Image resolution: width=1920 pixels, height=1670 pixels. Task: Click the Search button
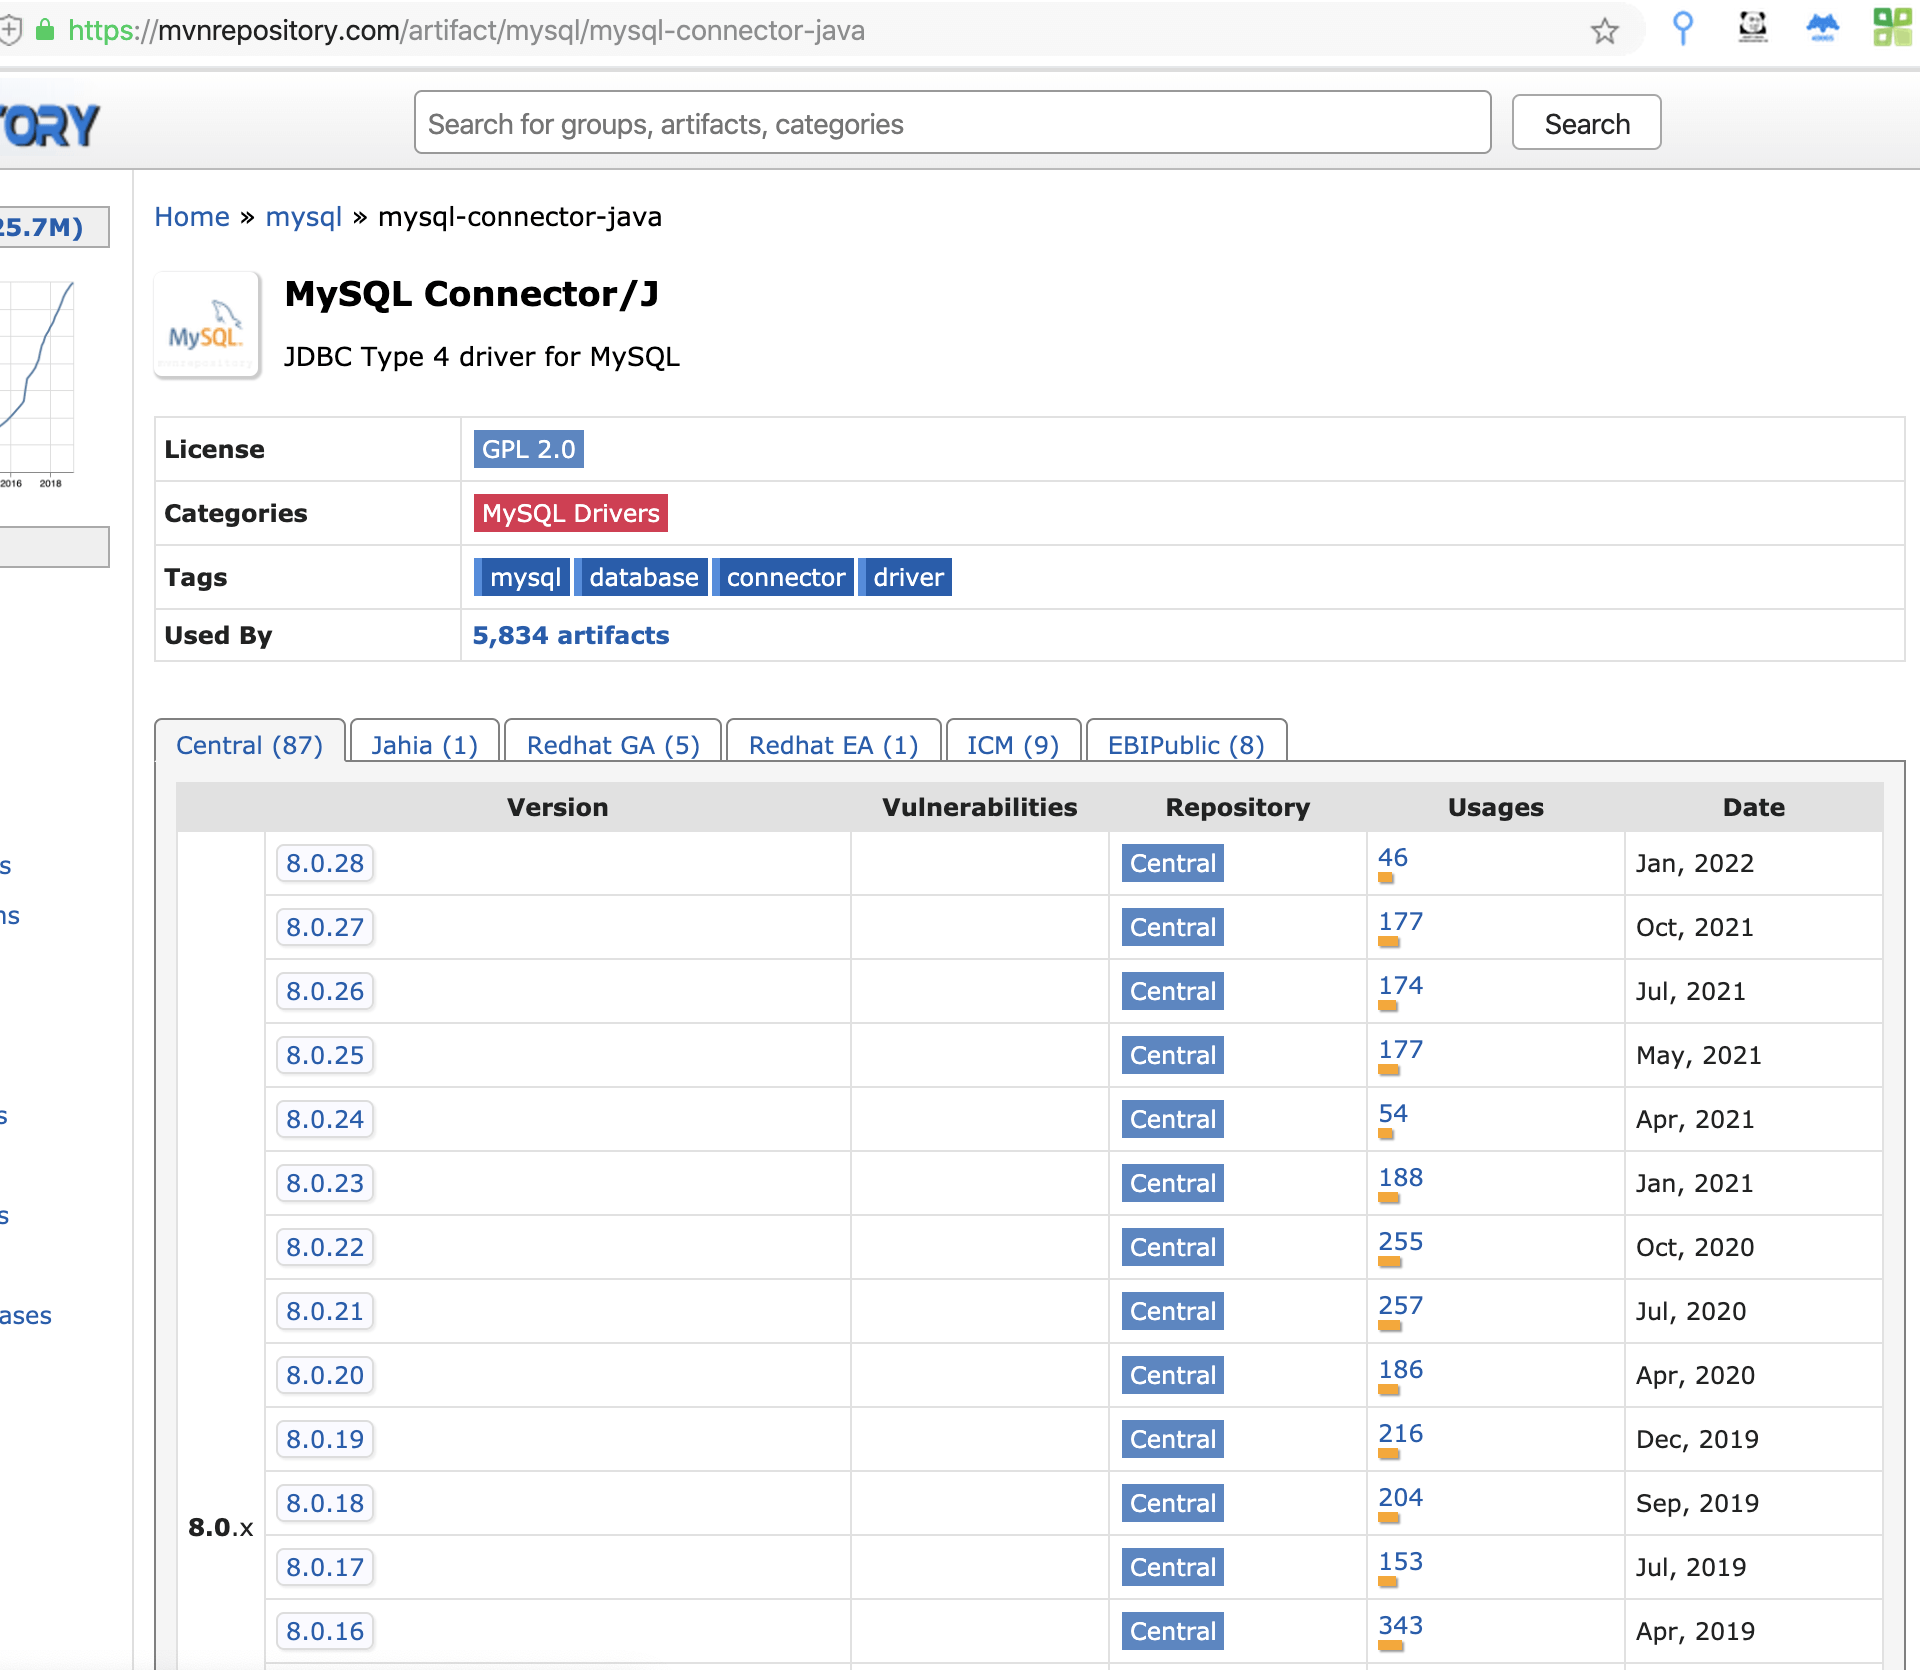1586,123
